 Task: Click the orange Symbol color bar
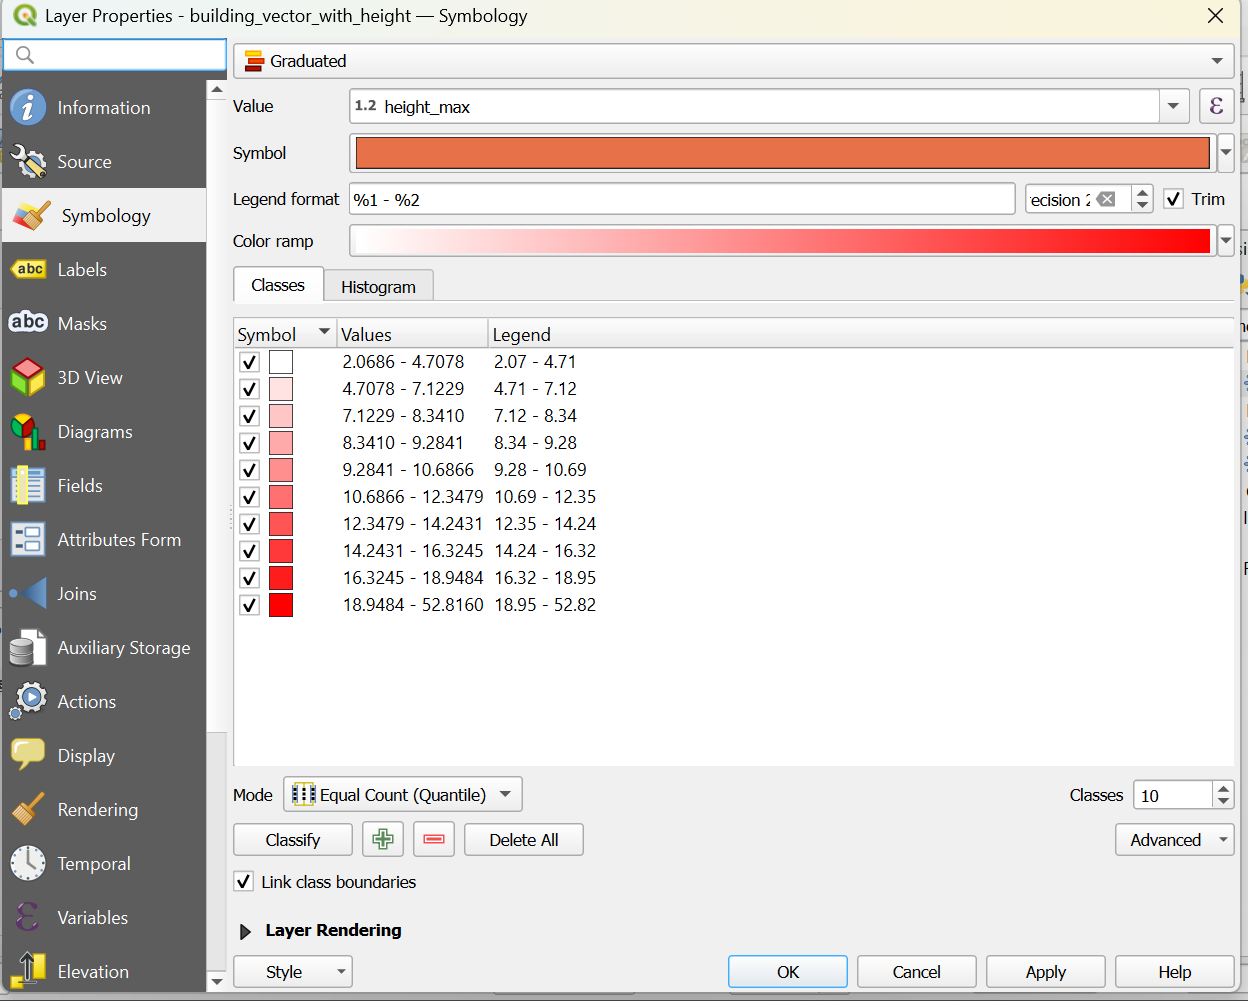pyautogui.click(x=783, y=153)
